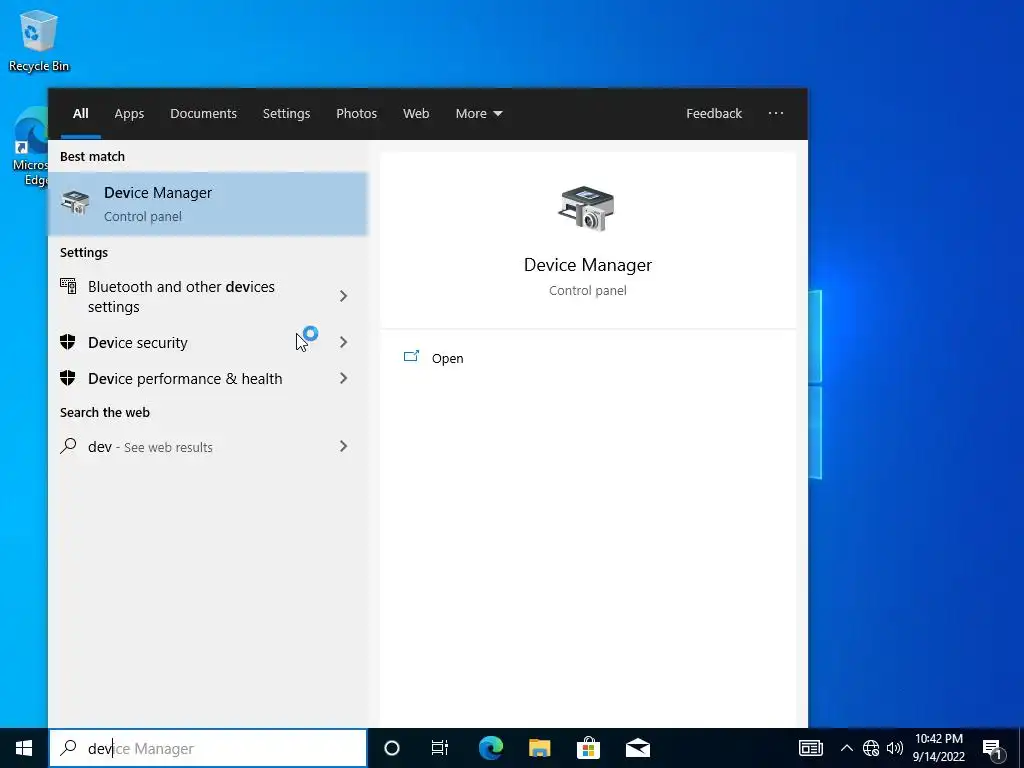Image resolution: width=1024 pixels, height=768 pixels.
Task: Open File Explorer from taskbar
Action: (x=539, y=748)
